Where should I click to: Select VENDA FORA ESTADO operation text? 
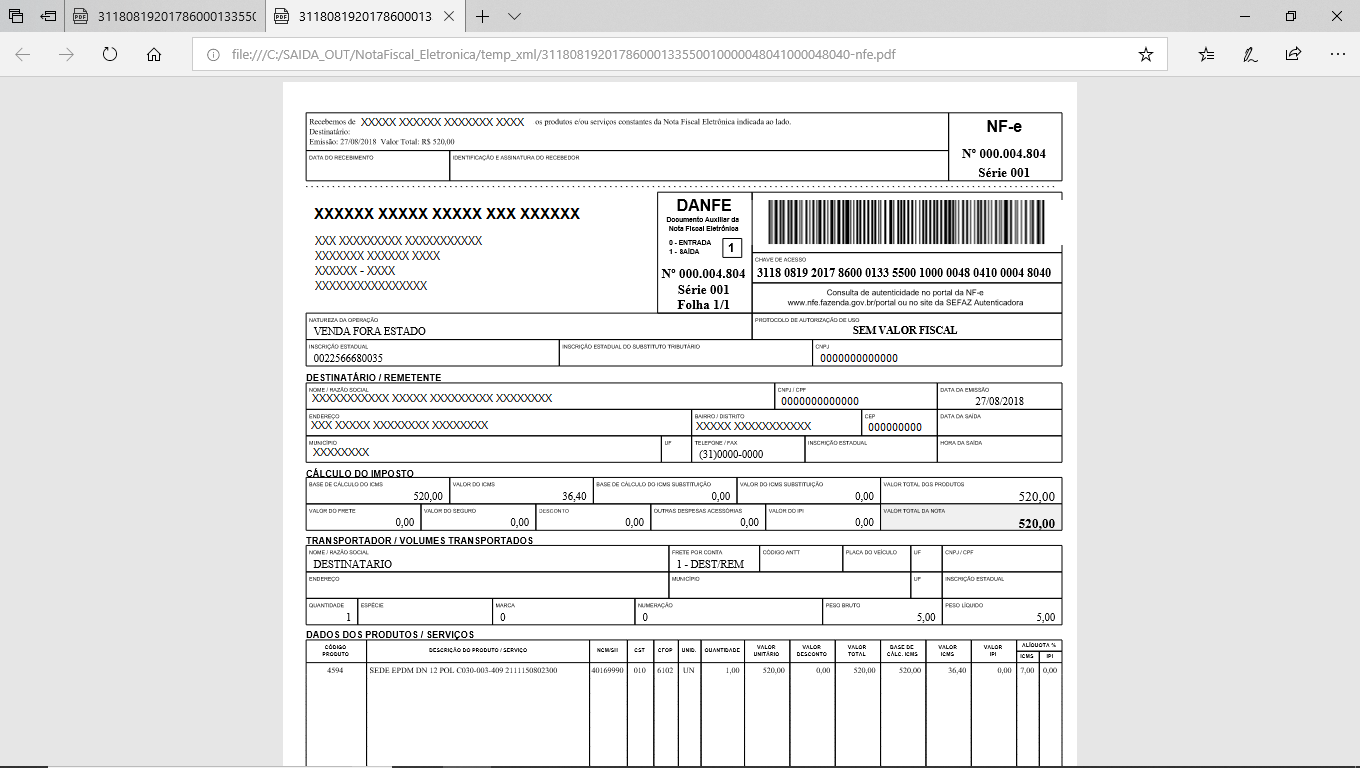(x=369, y=331)
